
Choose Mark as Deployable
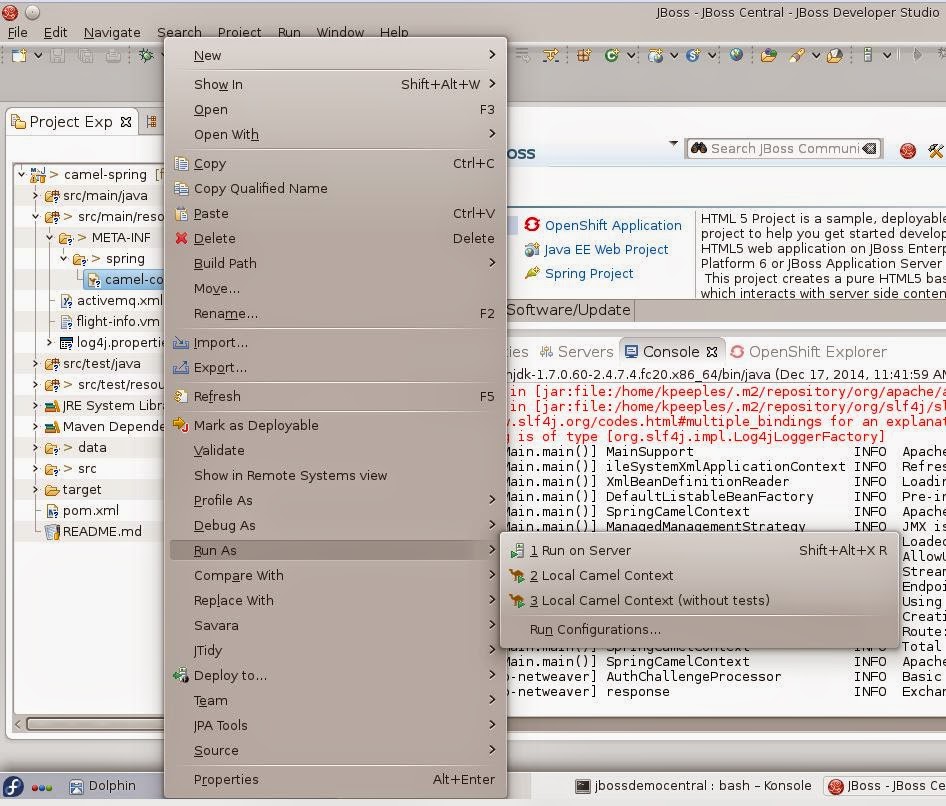335,425
